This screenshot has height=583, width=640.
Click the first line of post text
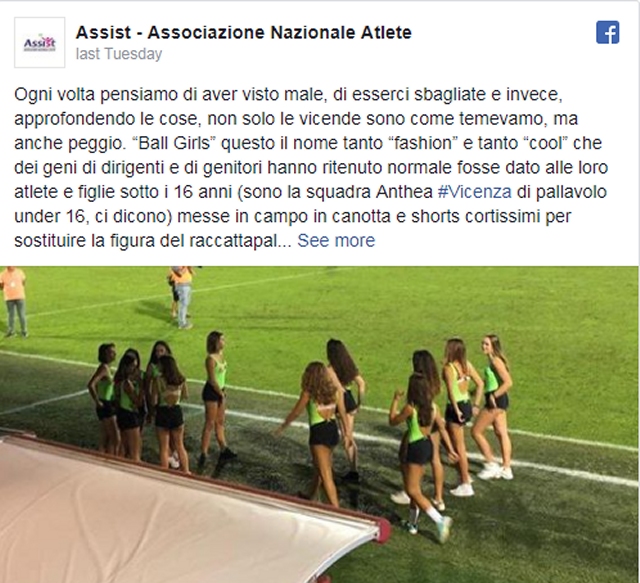tap(289, 95)
